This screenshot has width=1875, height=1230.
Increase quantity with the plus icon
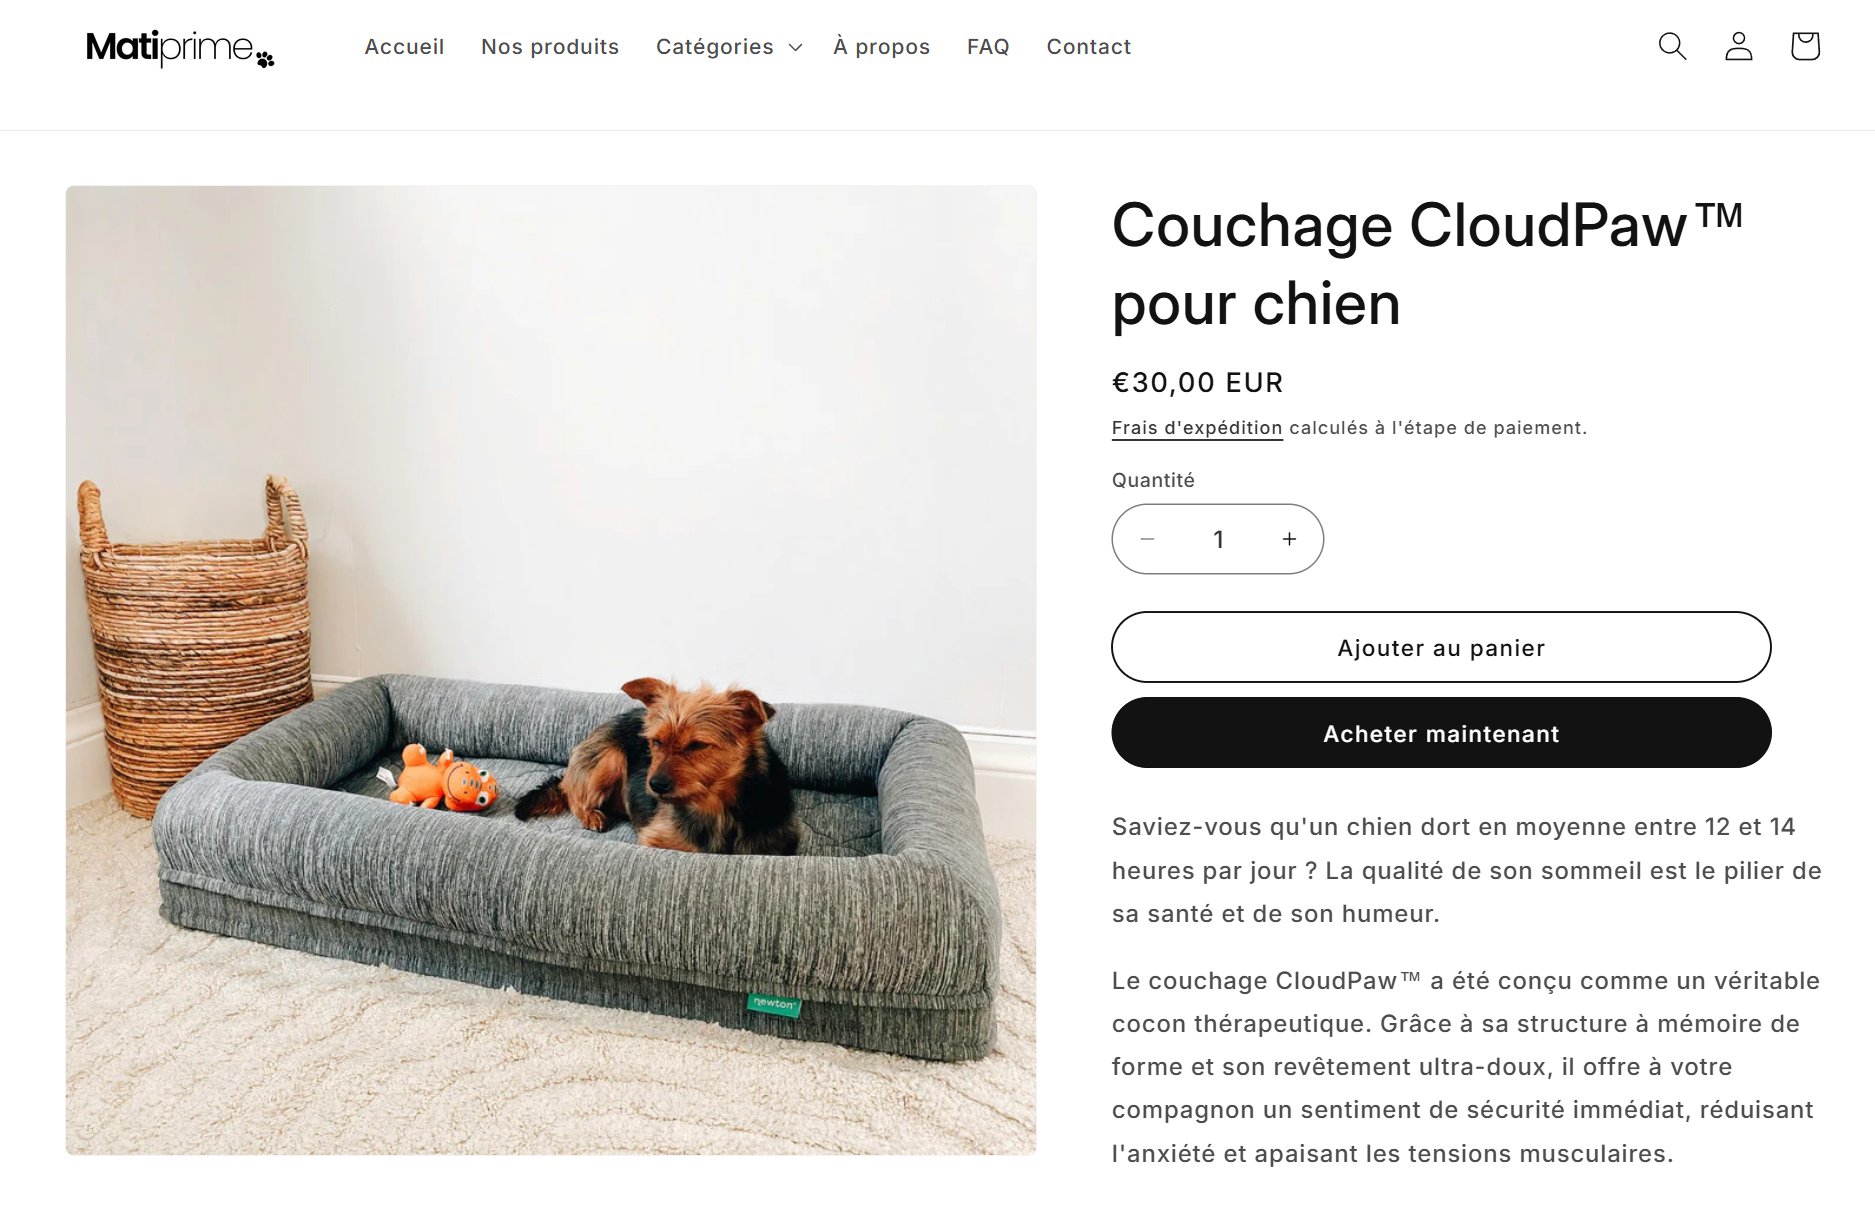point(1290,539)
